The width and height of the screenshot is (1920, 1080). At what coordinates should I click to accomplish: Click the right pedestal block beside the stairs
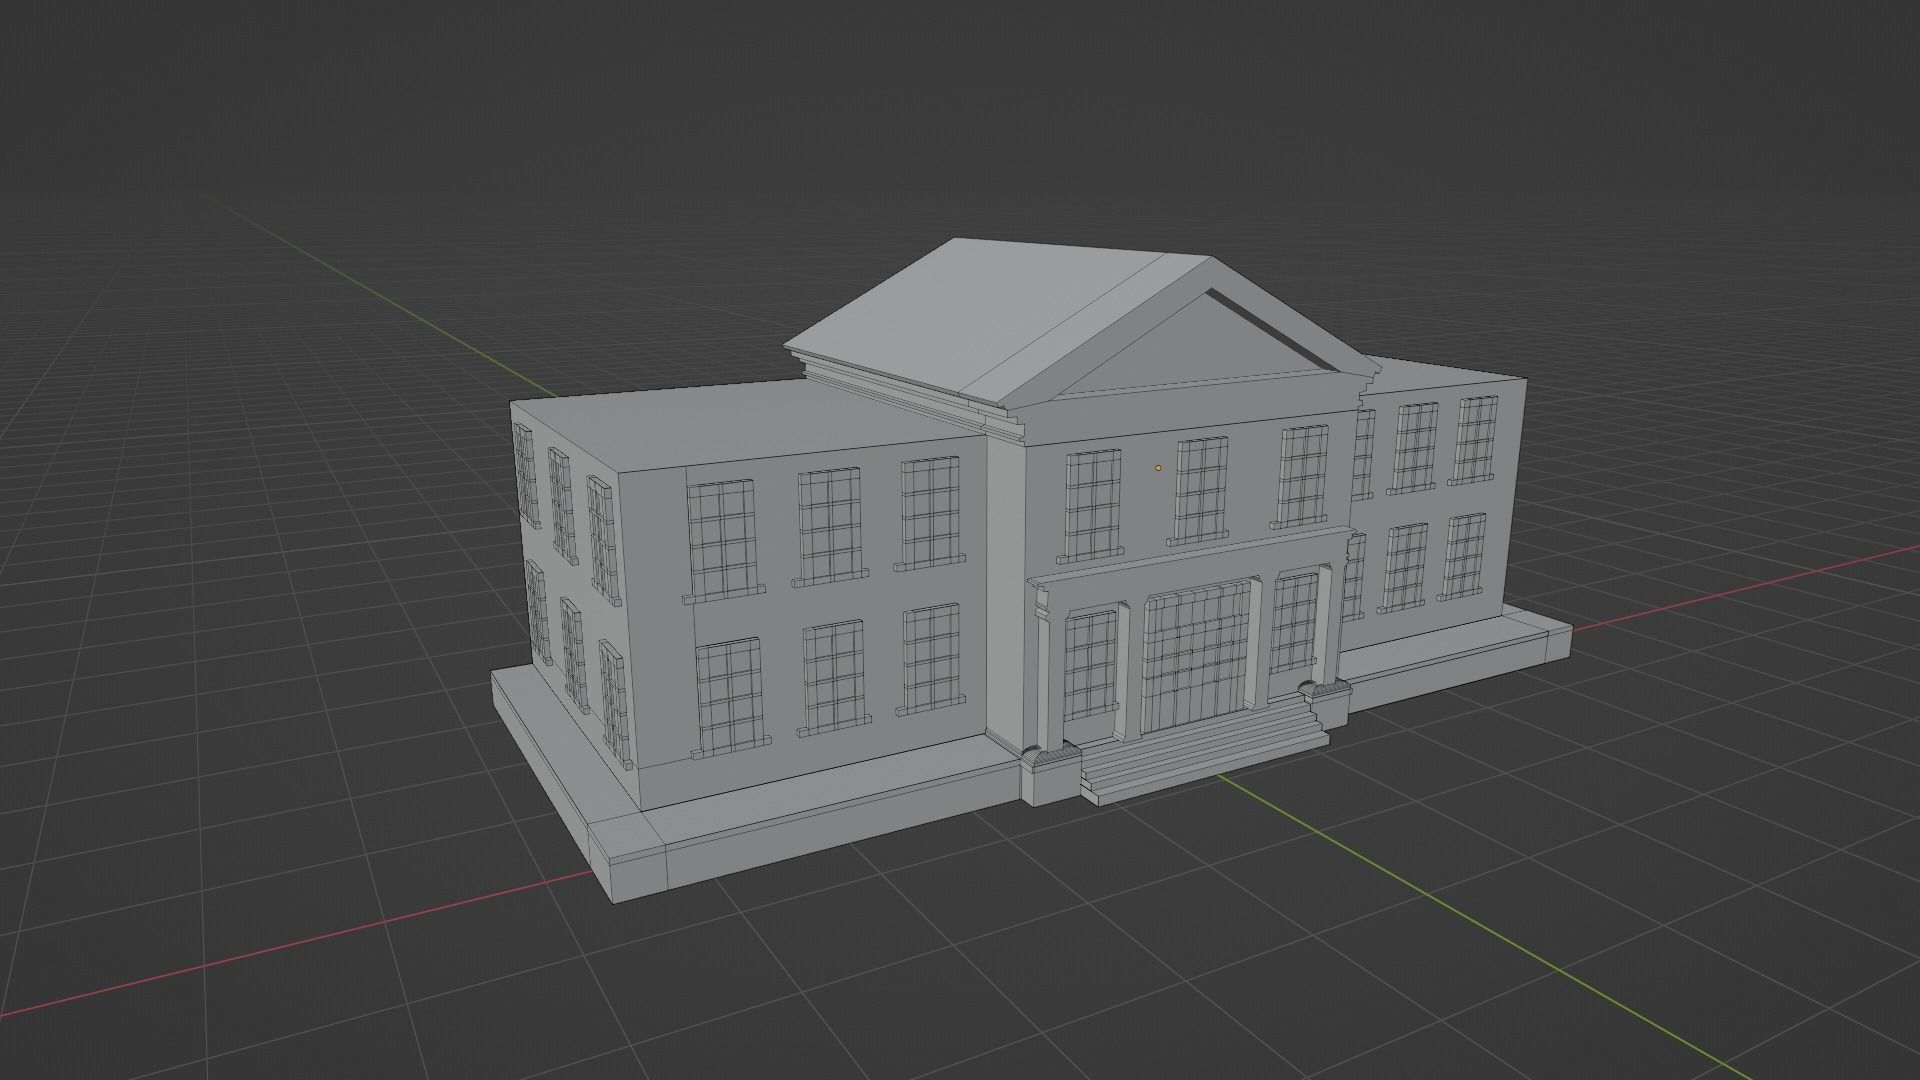click(x=1326, y=704)
